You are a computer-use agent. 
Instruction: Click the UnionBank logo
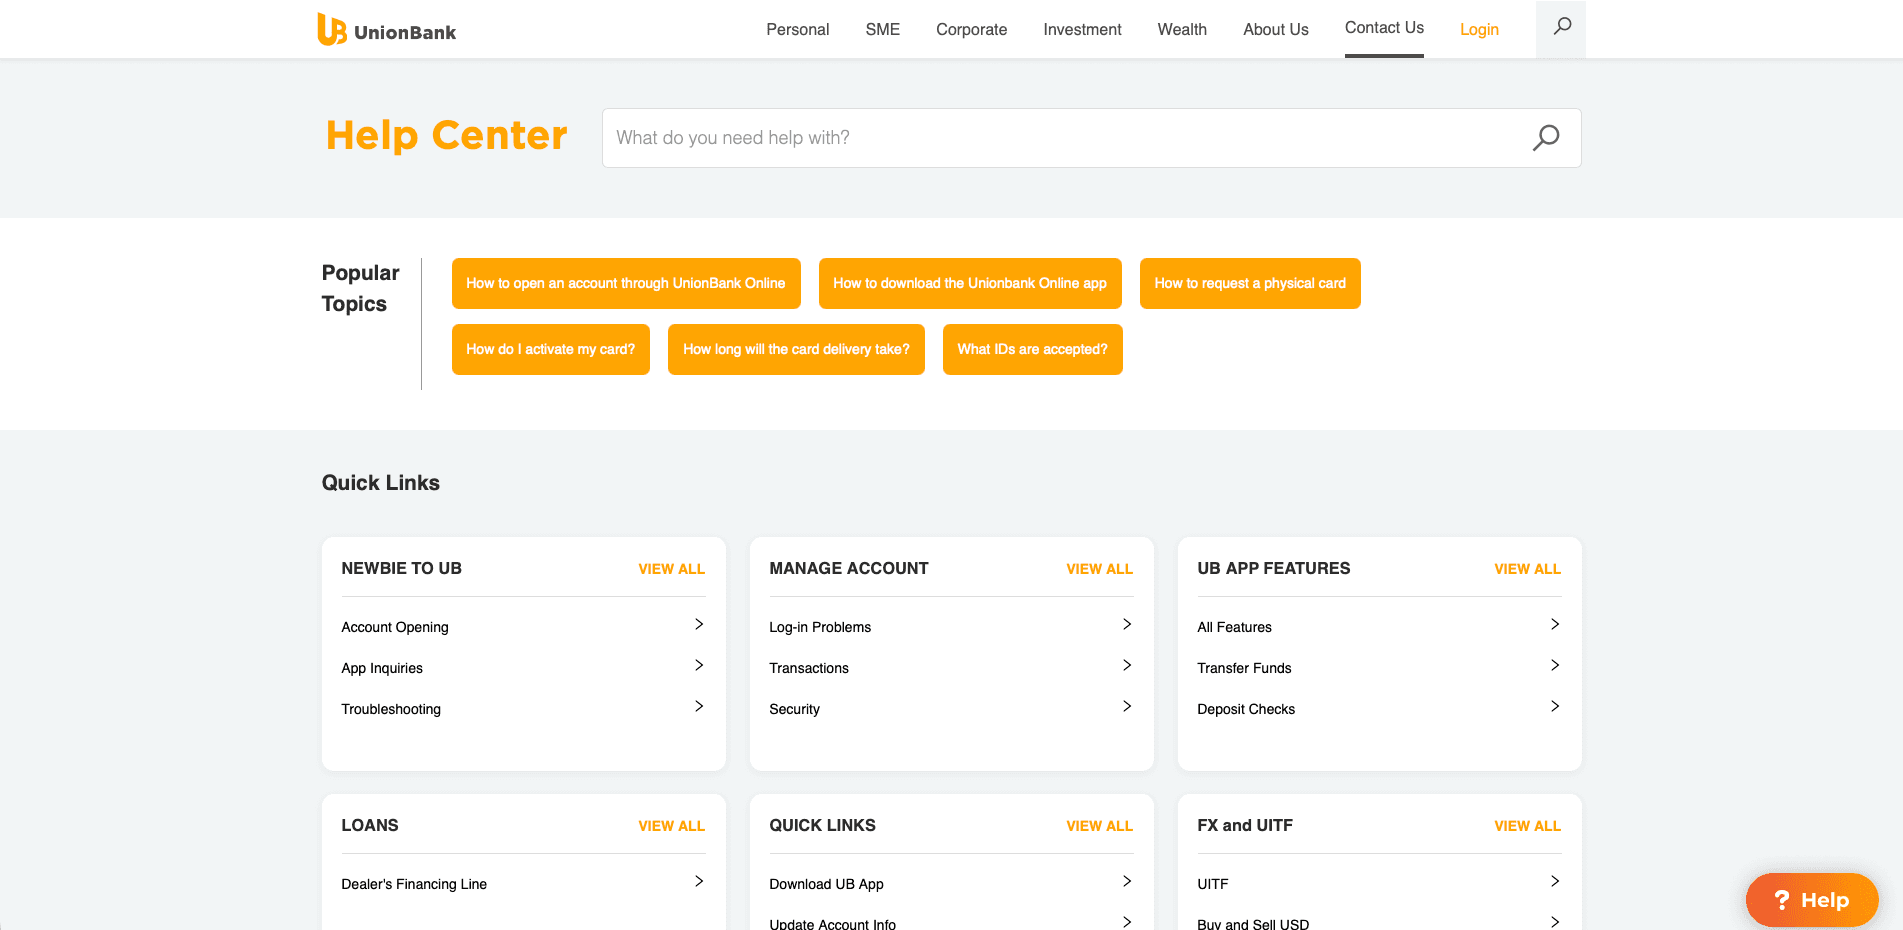point(387,30)
